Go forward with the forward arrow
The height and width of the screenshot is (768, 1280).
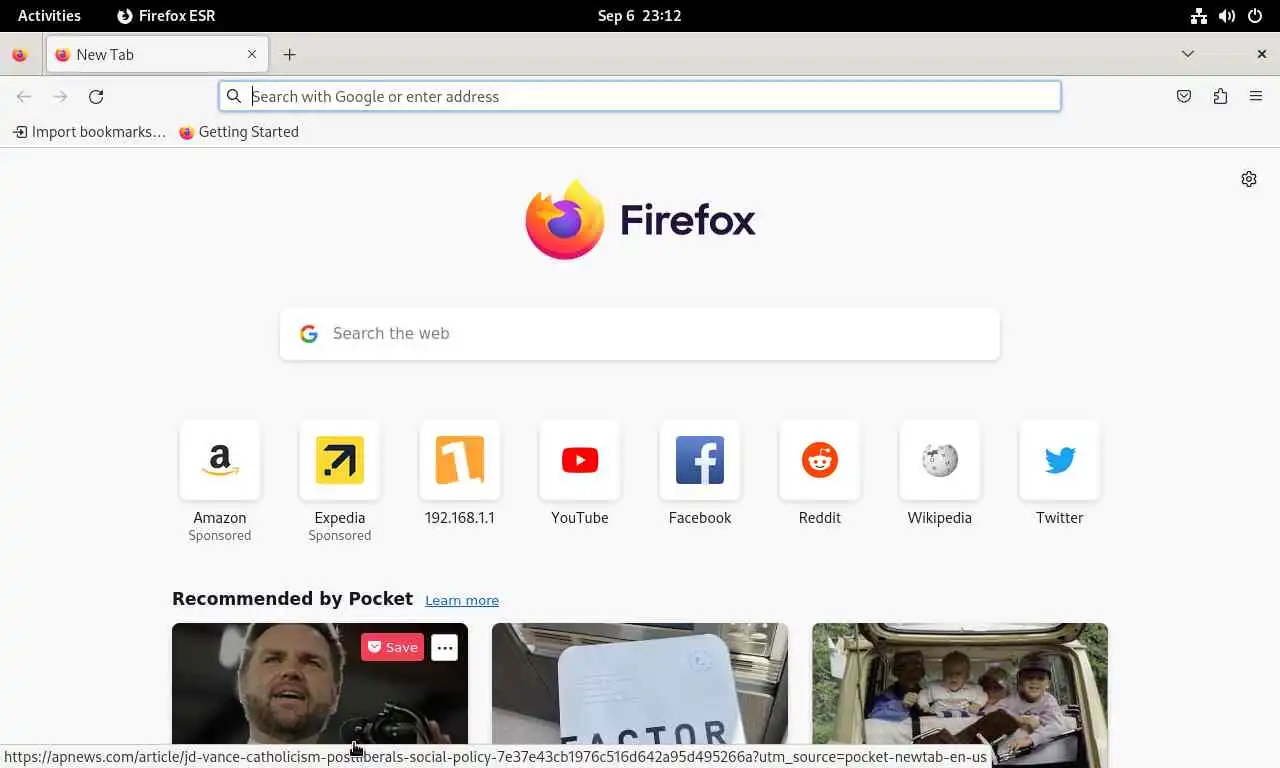(60, 97)
